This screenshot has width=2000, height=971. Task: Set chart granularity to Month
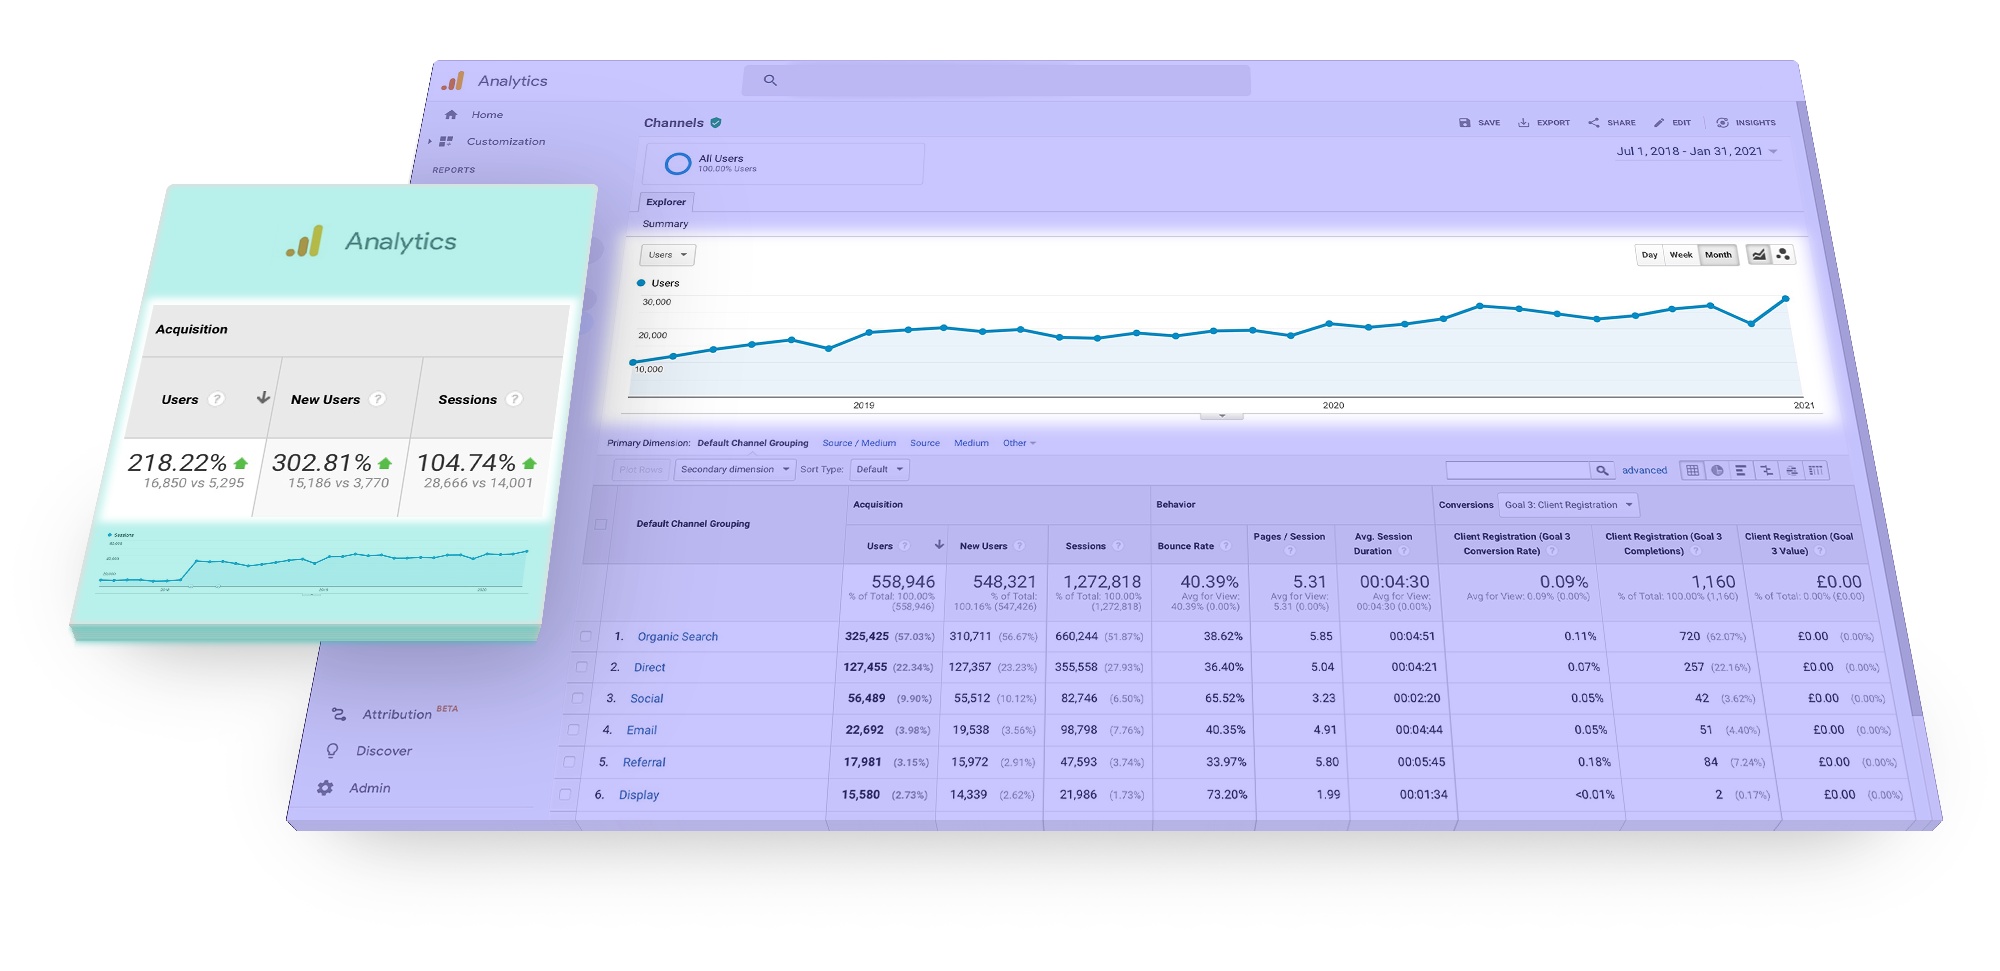1718,255
